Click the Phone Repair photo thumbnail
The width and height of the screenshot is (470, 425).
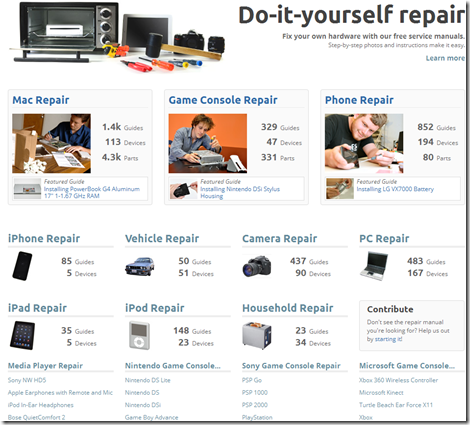click(x=364, y=143)
